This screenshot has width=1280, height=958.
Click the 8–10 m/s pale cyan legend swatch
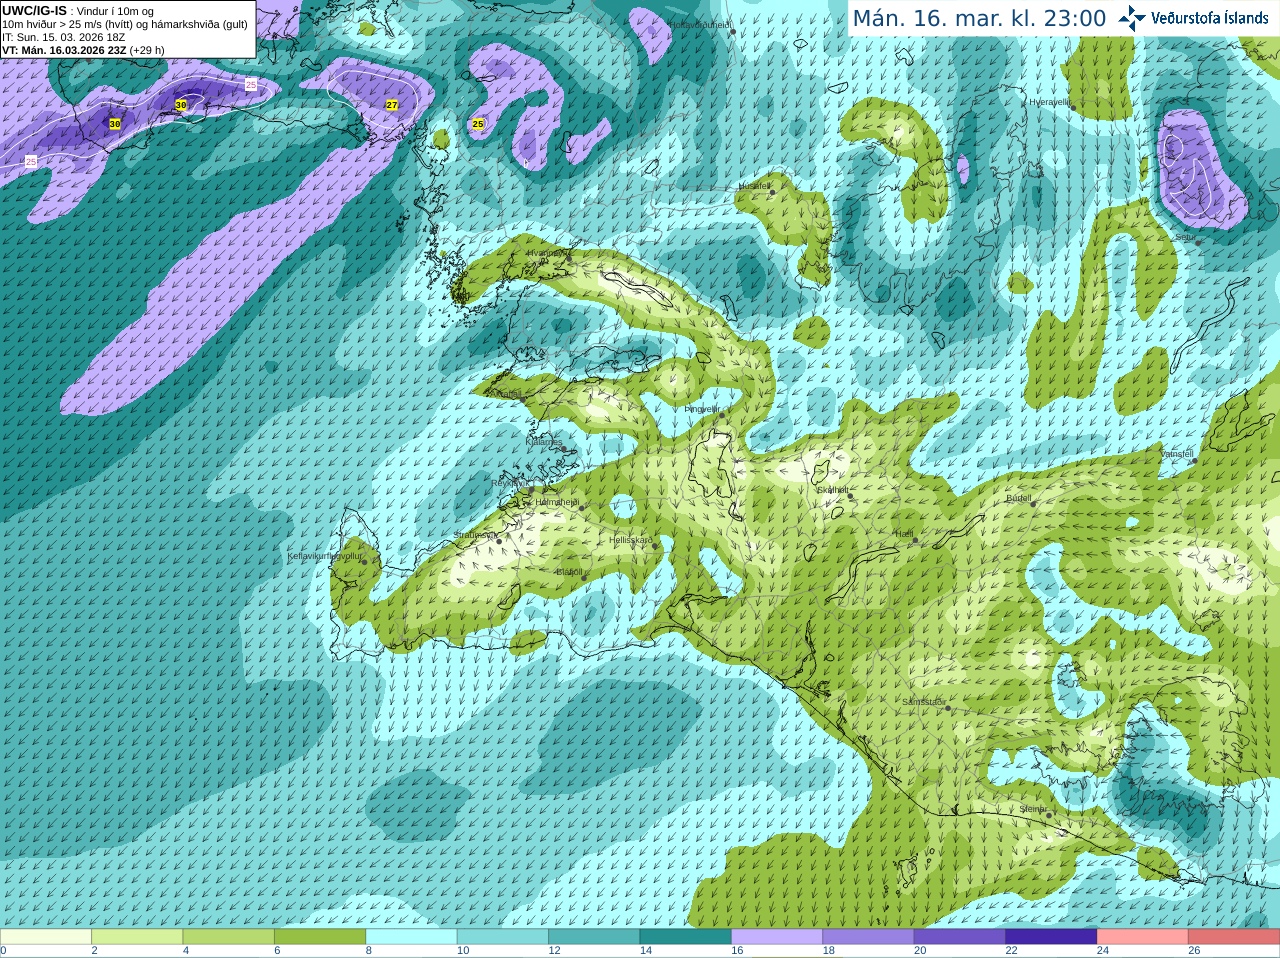pyautogui.click(x=412, y=937)
